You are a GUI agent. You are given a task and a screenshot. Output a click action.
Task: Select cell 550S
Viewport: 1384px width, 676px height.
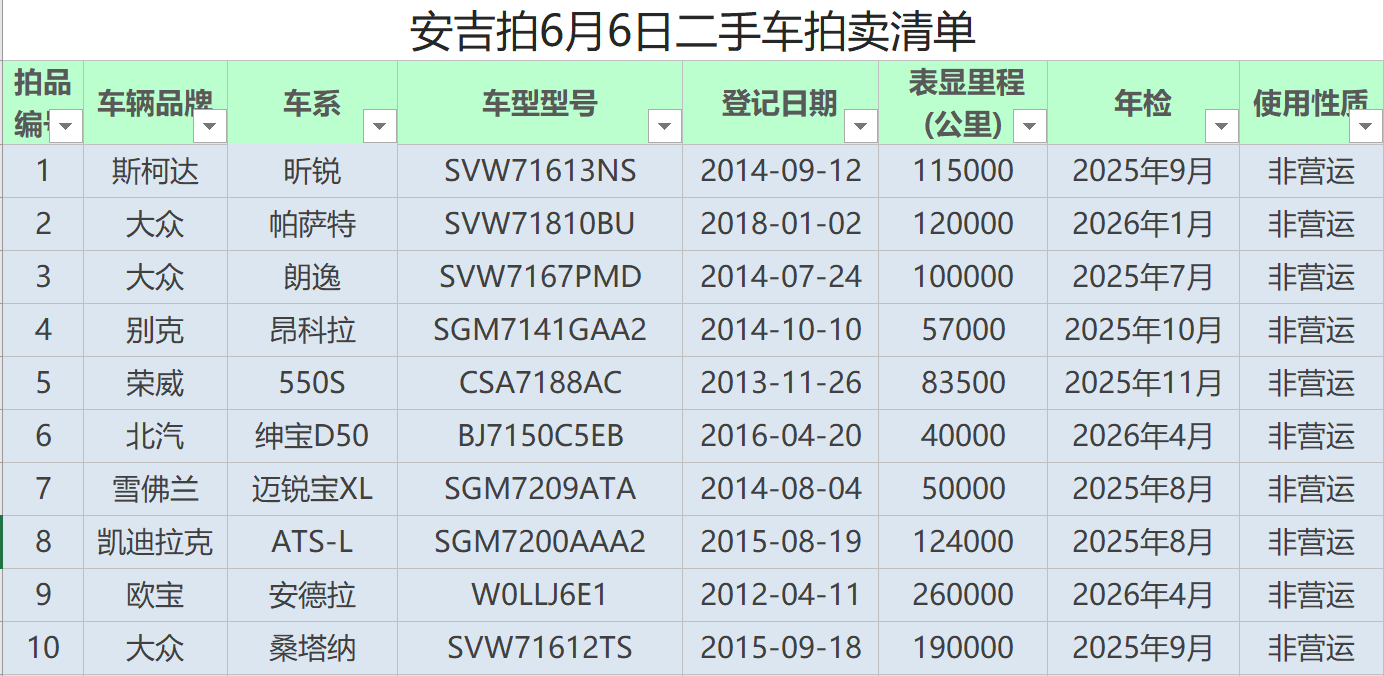pyautogui.click(x=312, y=383)
